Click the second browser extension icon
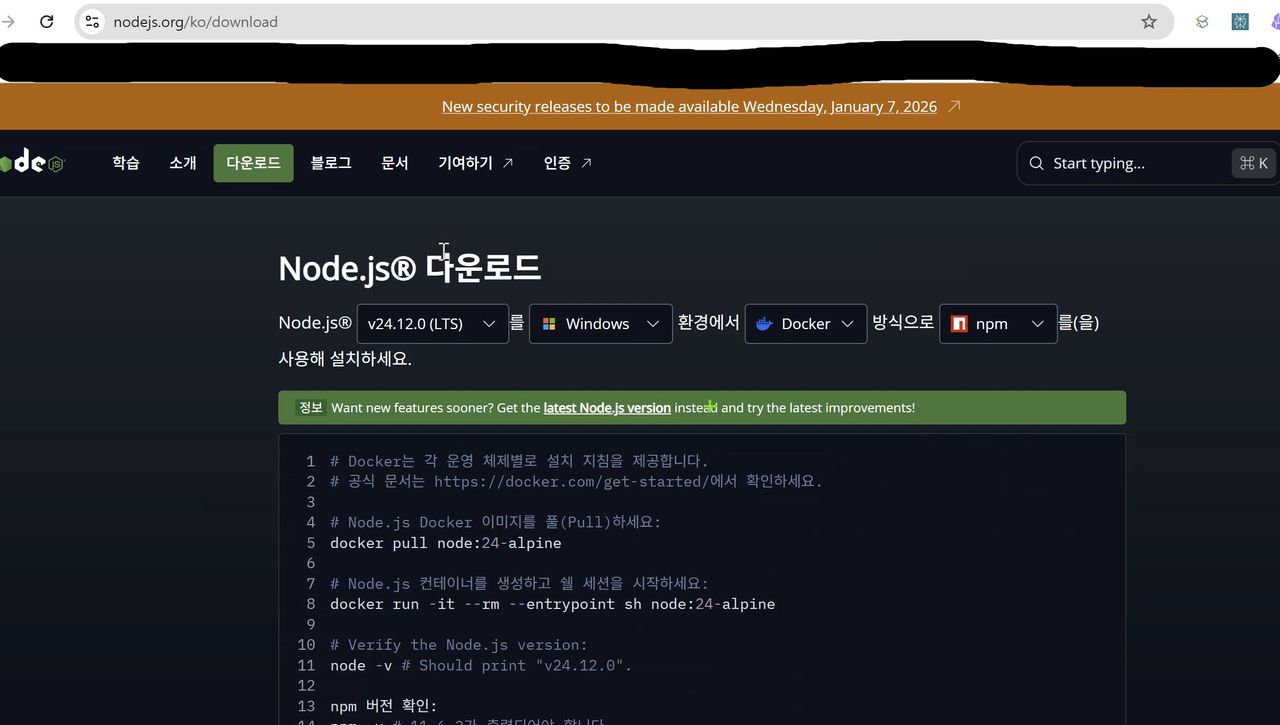 click(x=1240, y=21)
